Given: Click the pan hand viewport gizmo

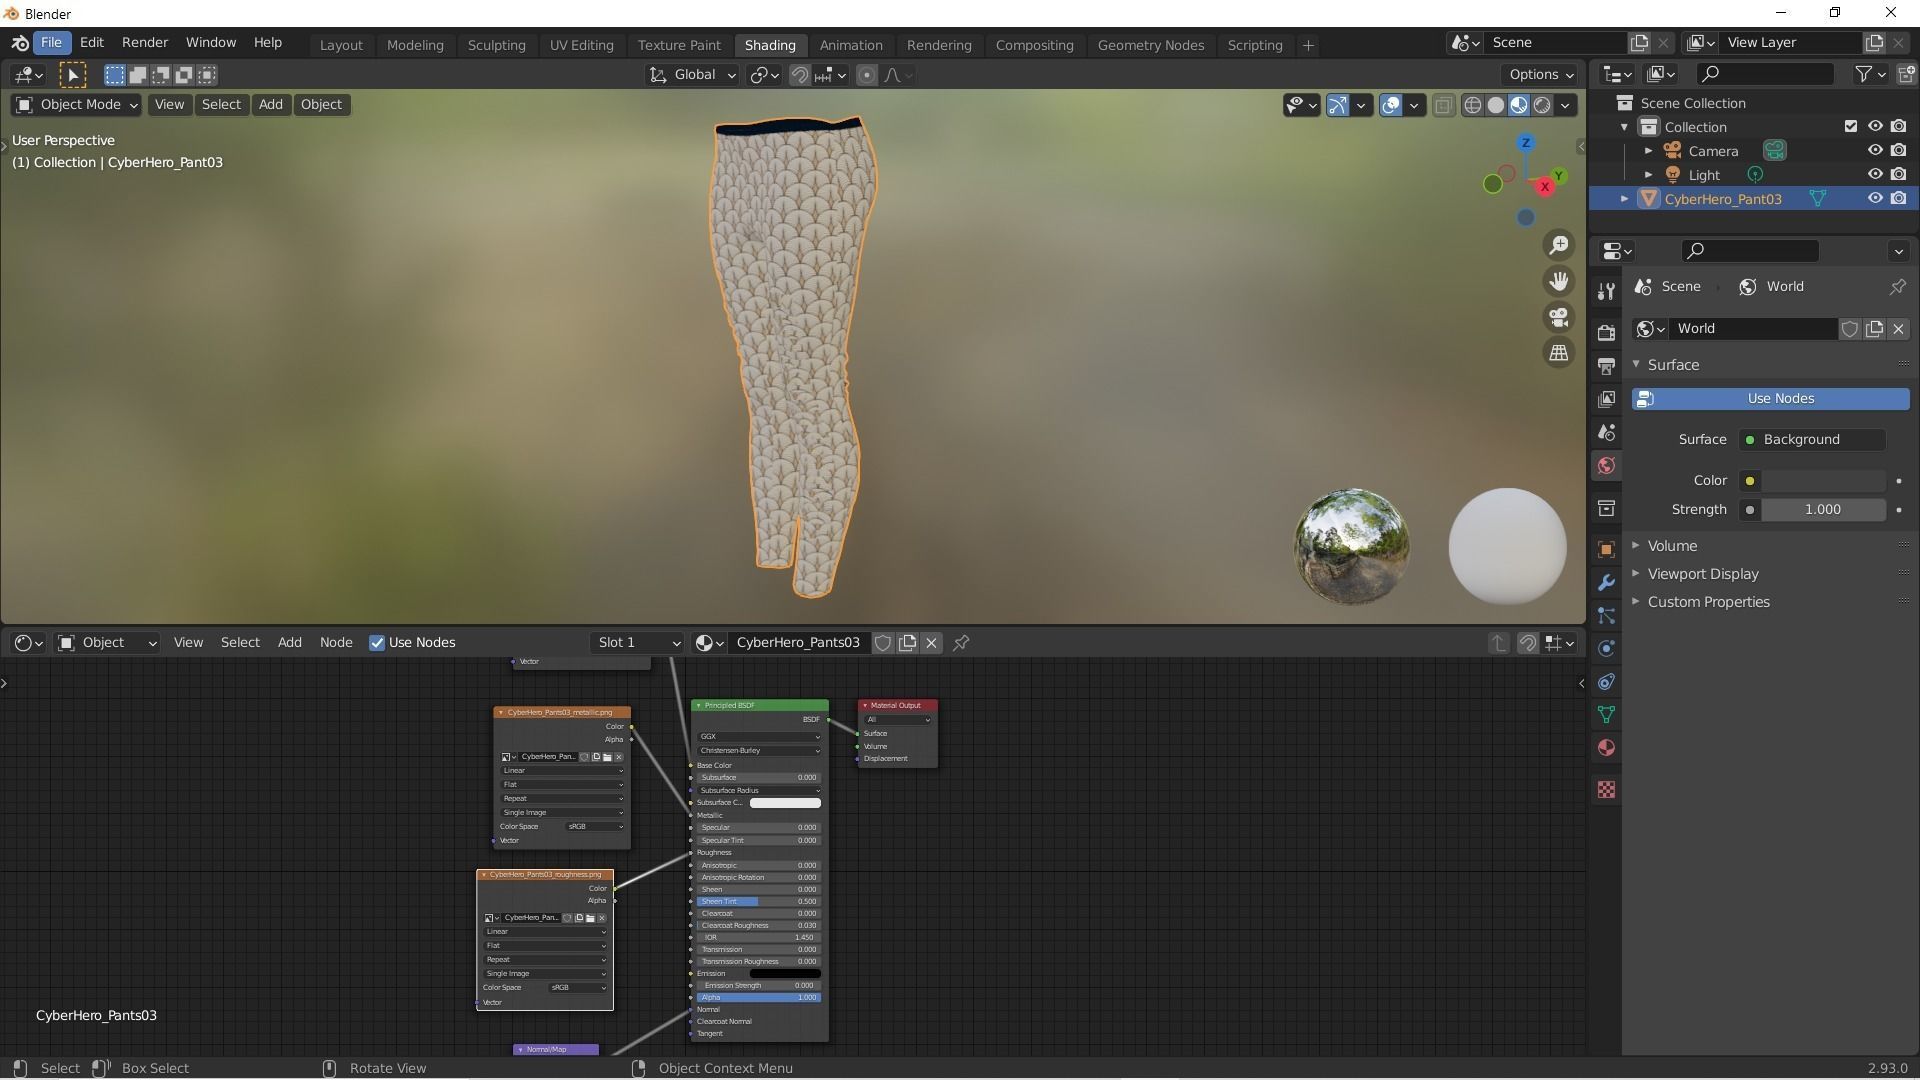Looking at the screenshot, I should point(1558,282).
